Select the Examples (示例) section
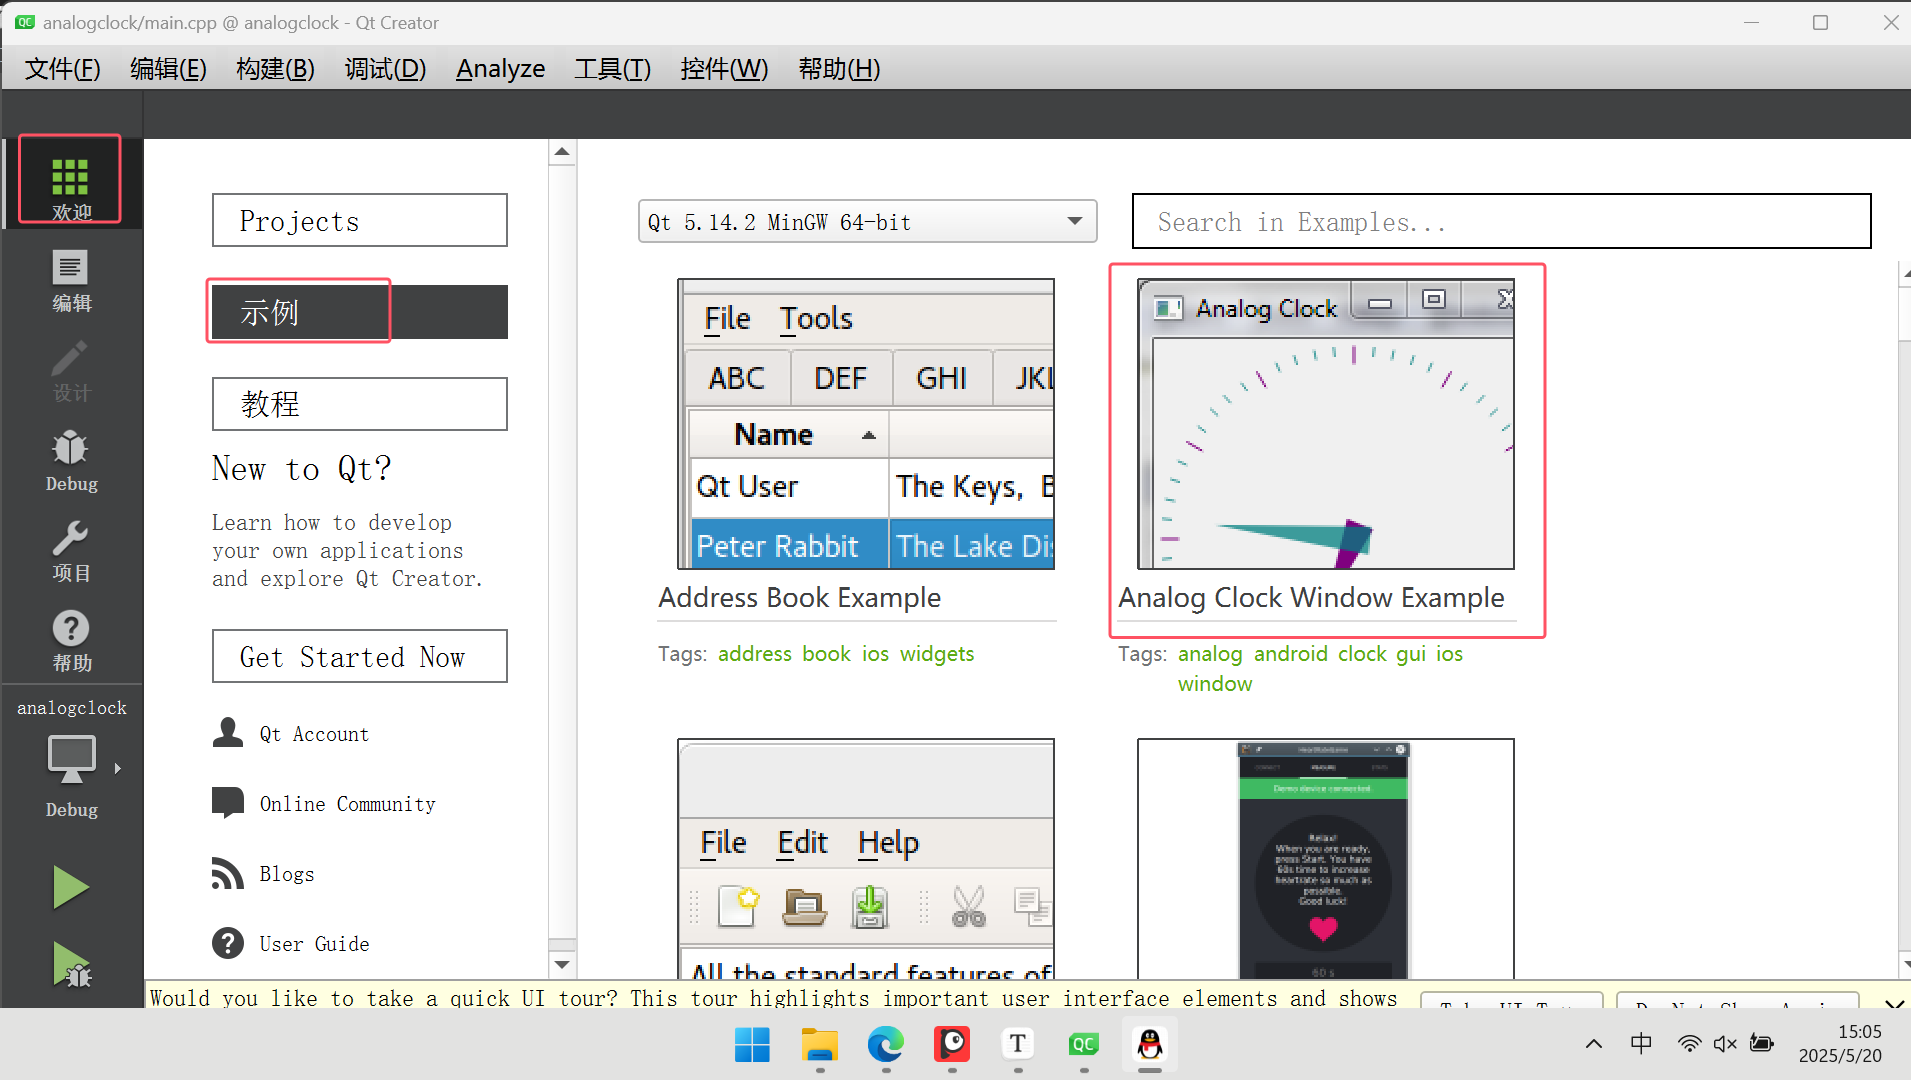This screenshot has width=1911, height=1080. 359,312
